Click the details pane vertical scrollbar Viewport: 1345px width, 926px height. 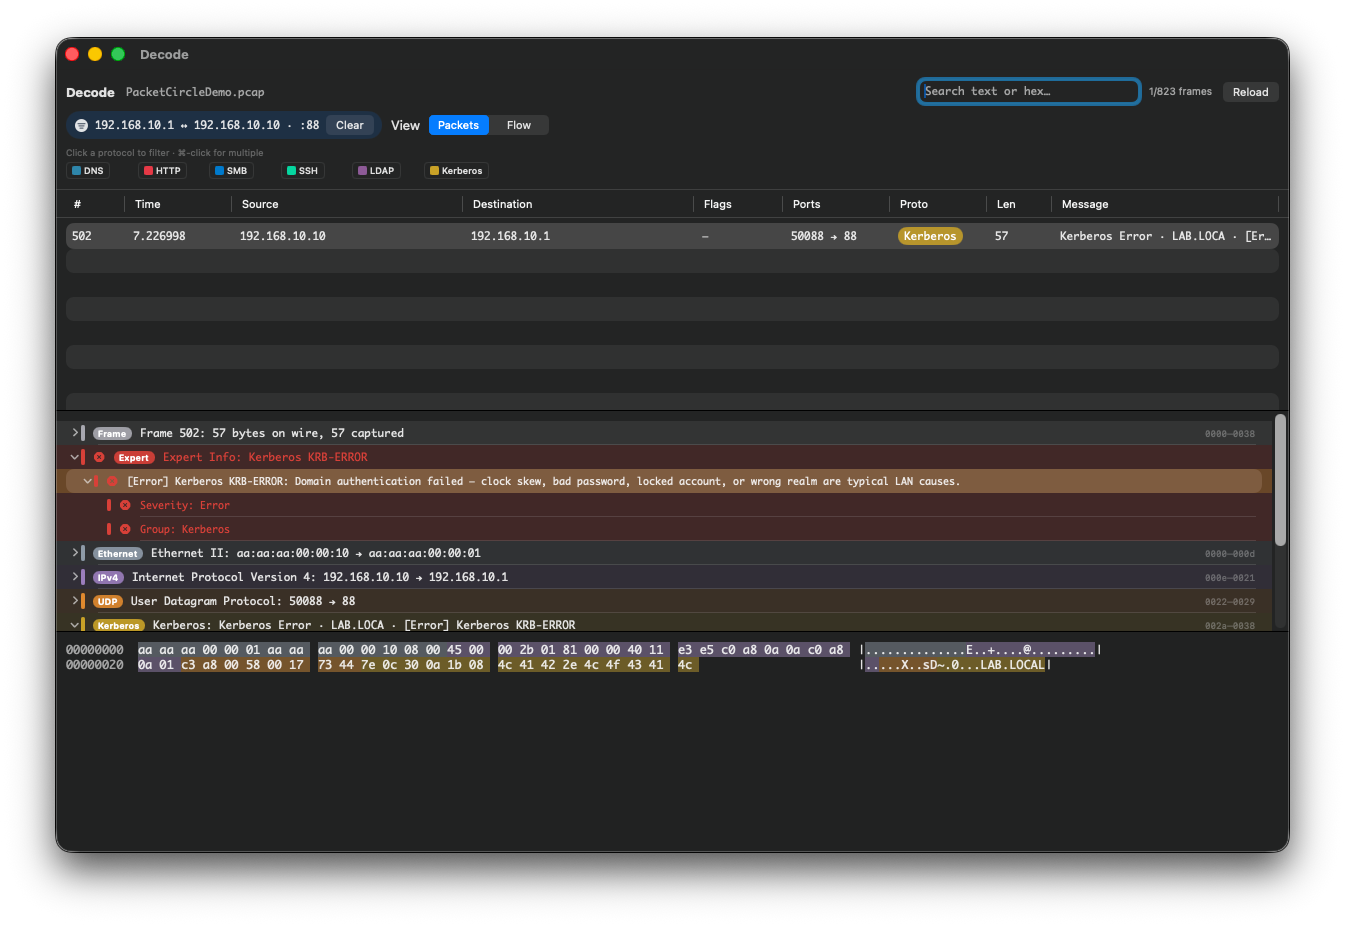pos(1280,480)
